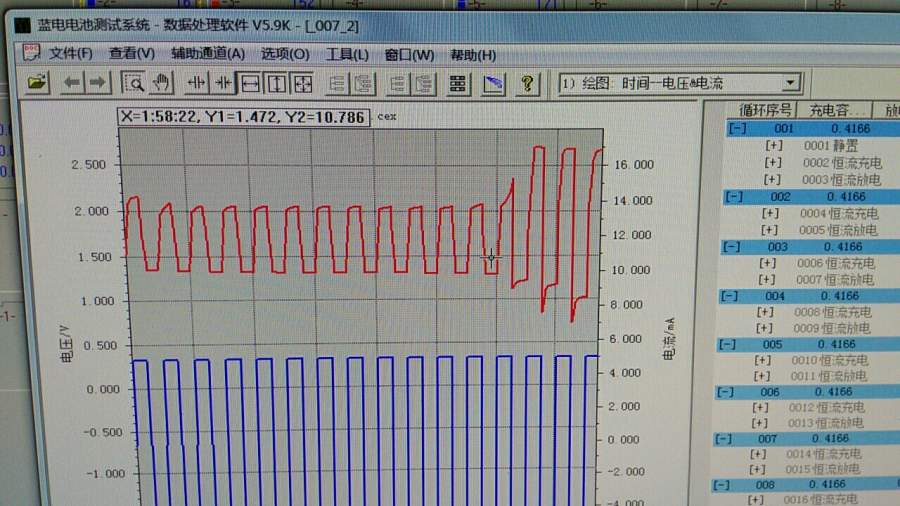Collapse cycle 008 in the tree
The image size is (900, 506).
(x=721, y=485)
